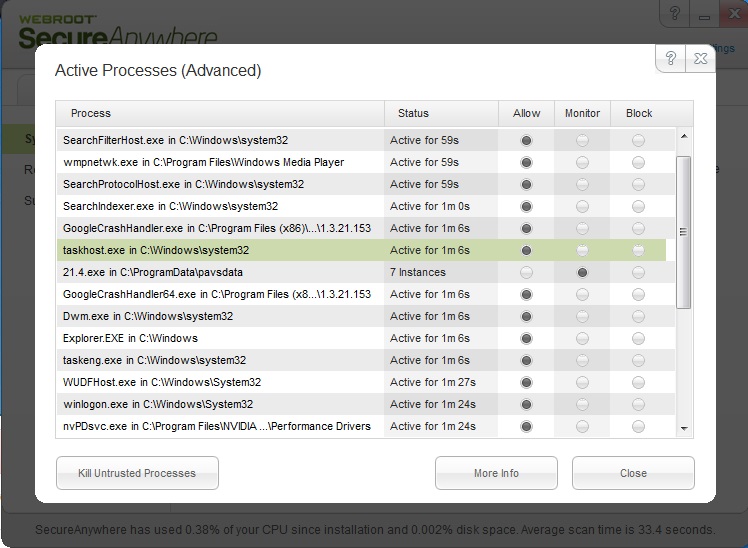Click the Allow column header
The image size is (748, 548).
point(526,114)
